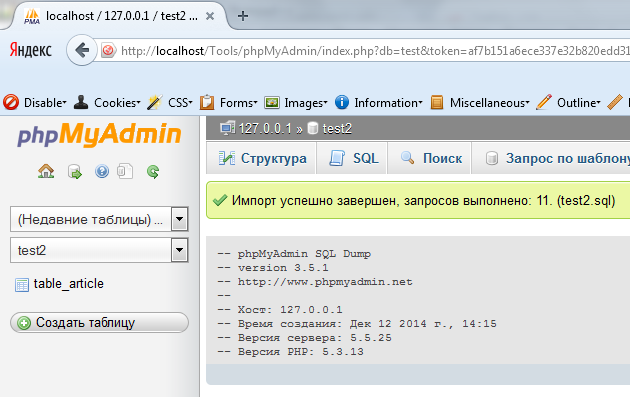Click the Disable toolbar icon

(x=11, y=102)
